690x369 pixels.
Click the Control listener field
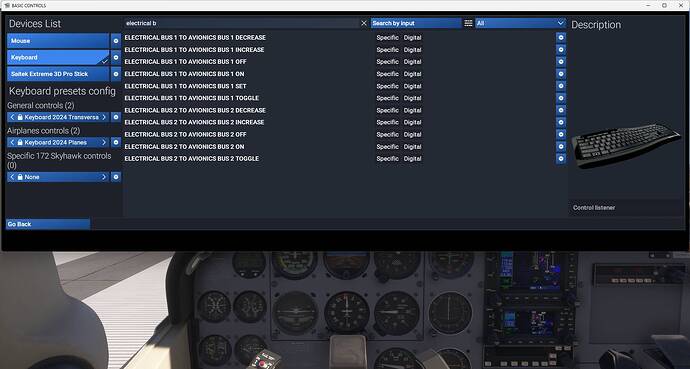click(626, 208)
